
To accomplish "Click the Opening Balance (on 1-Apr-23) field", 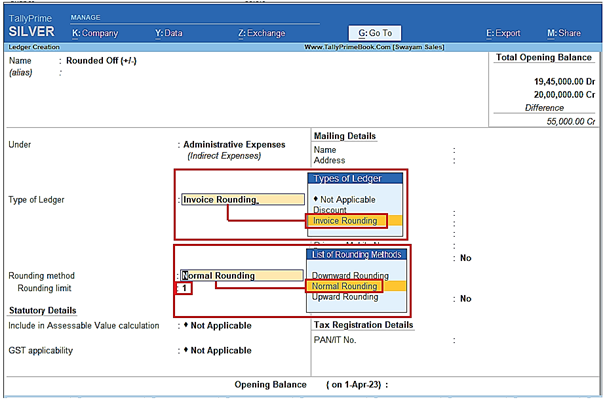I will 311,385.
